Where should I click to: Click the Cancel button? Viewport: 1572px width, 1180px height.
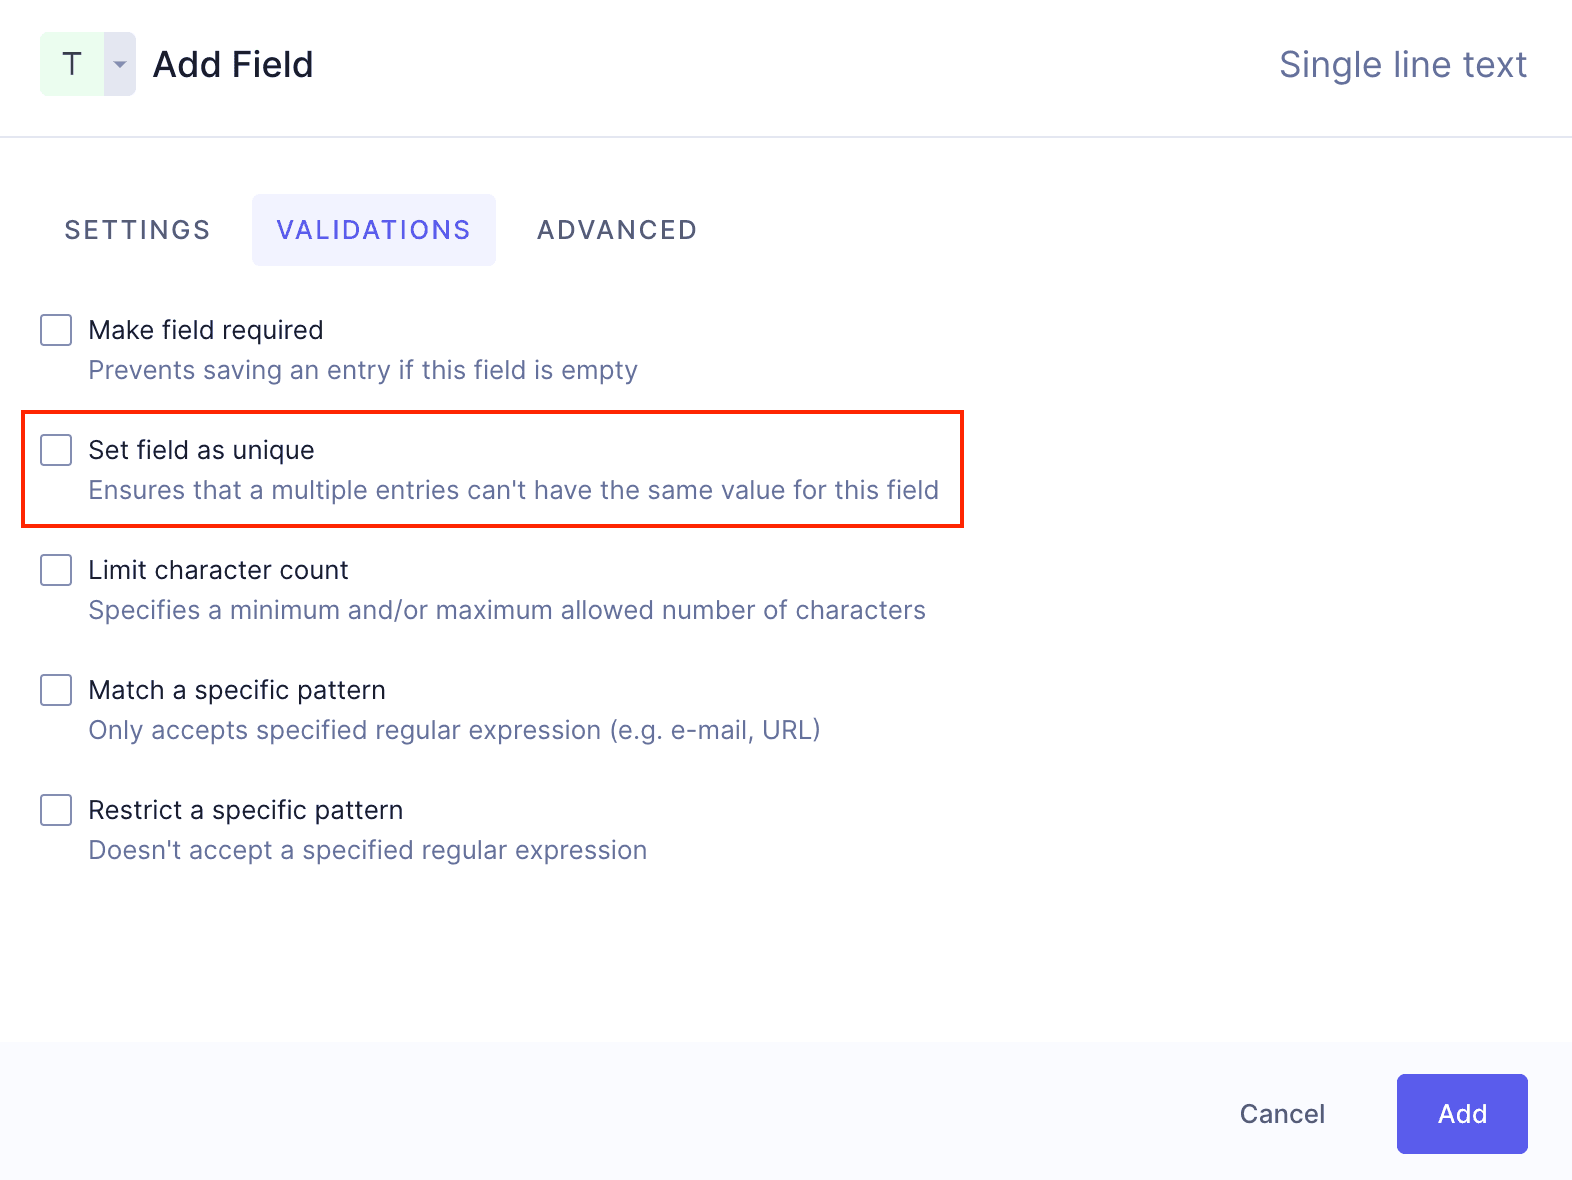1282,1113
